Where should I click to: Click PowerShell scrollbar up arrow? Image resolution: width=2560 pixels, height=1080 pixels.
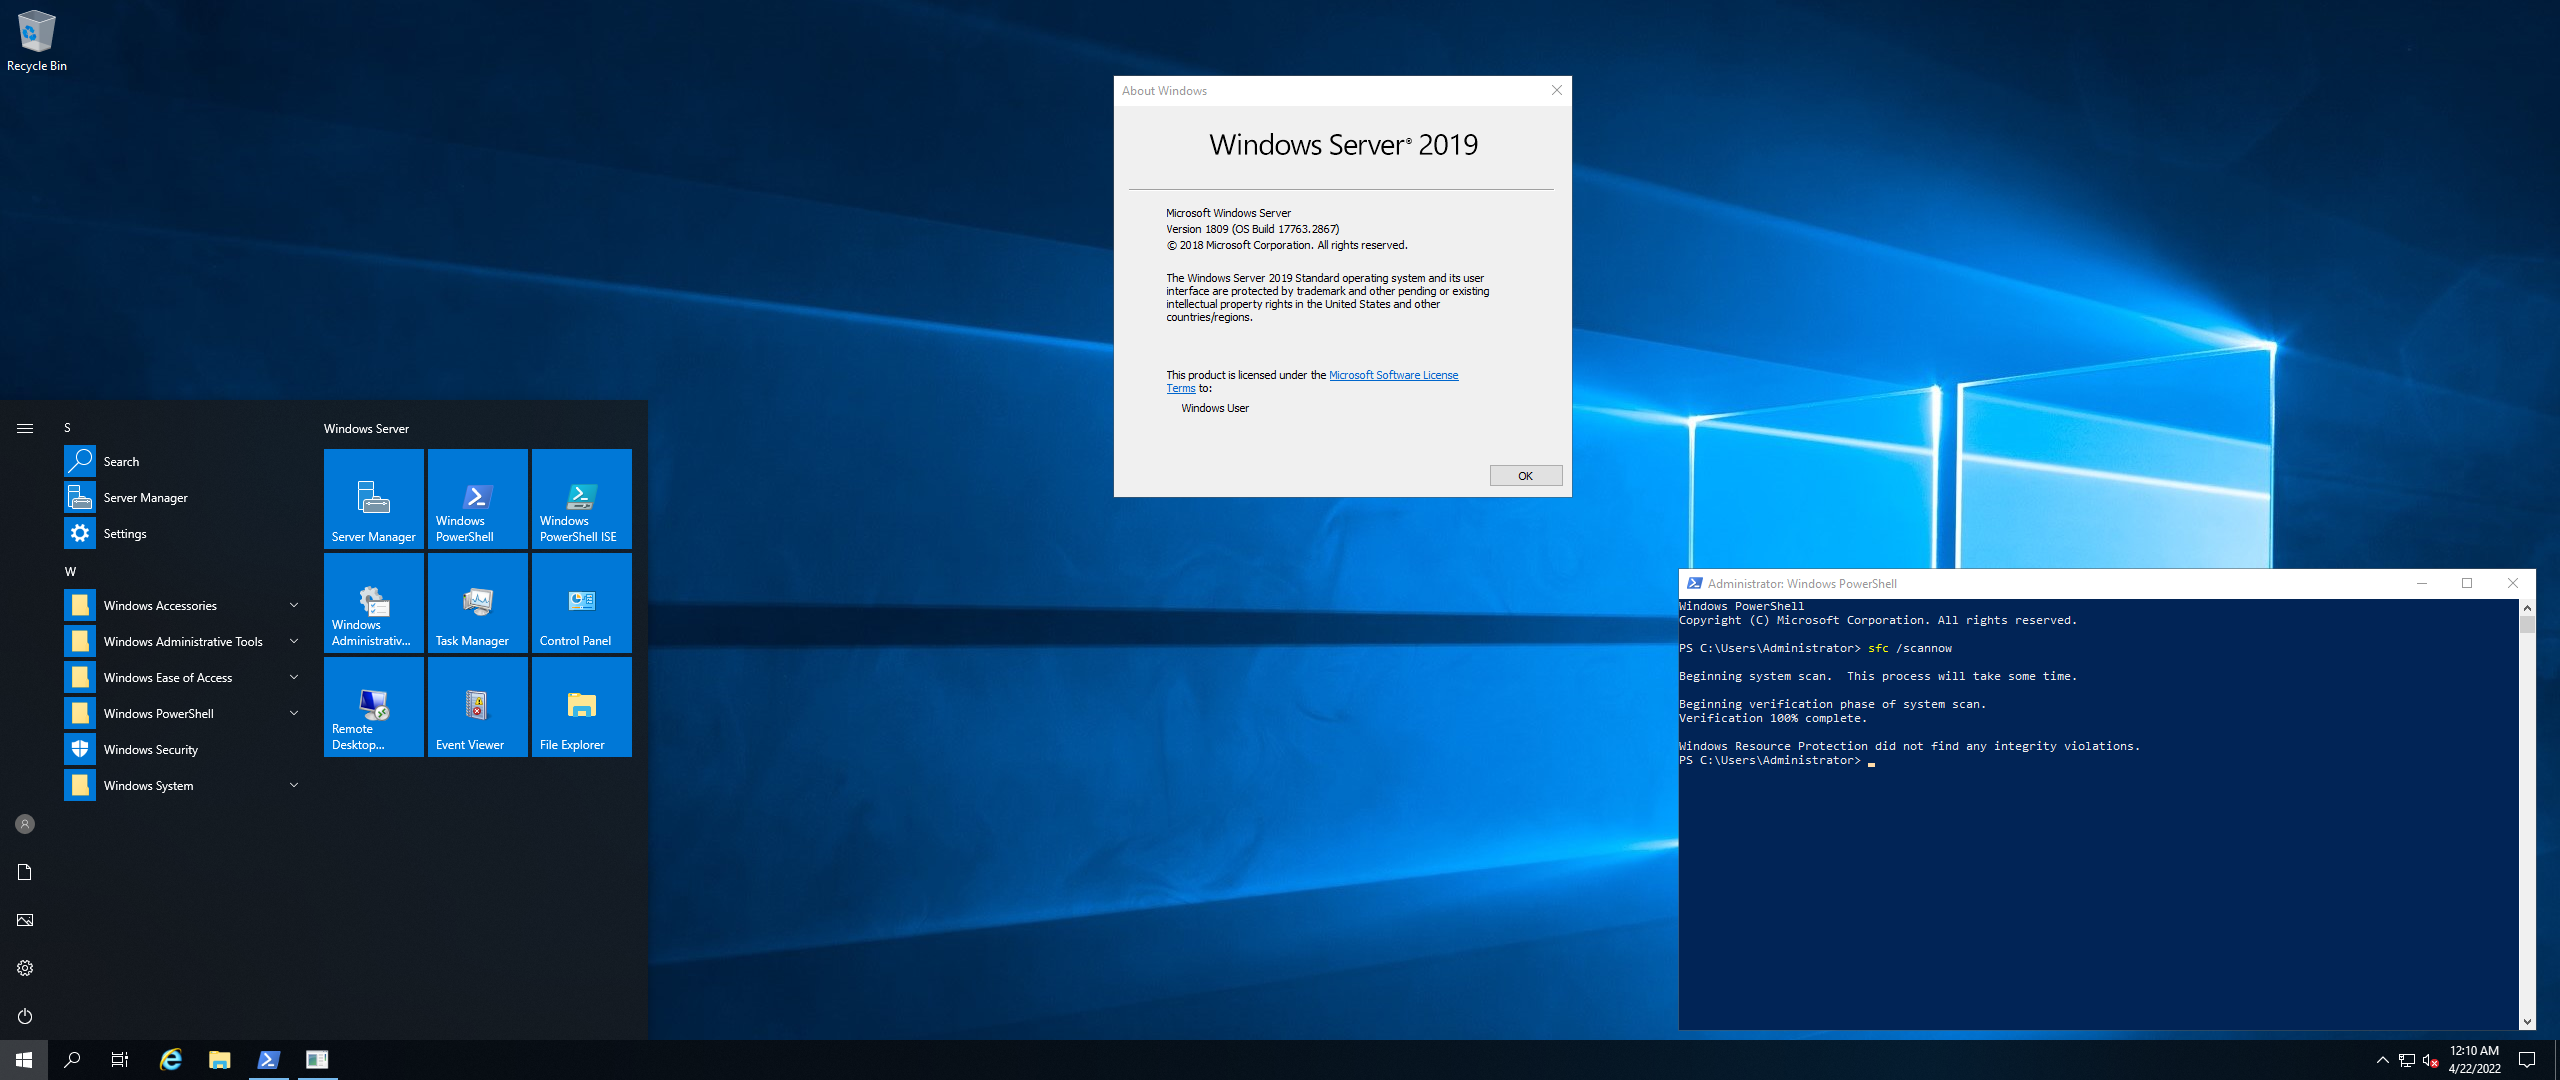coord(2527,607)
